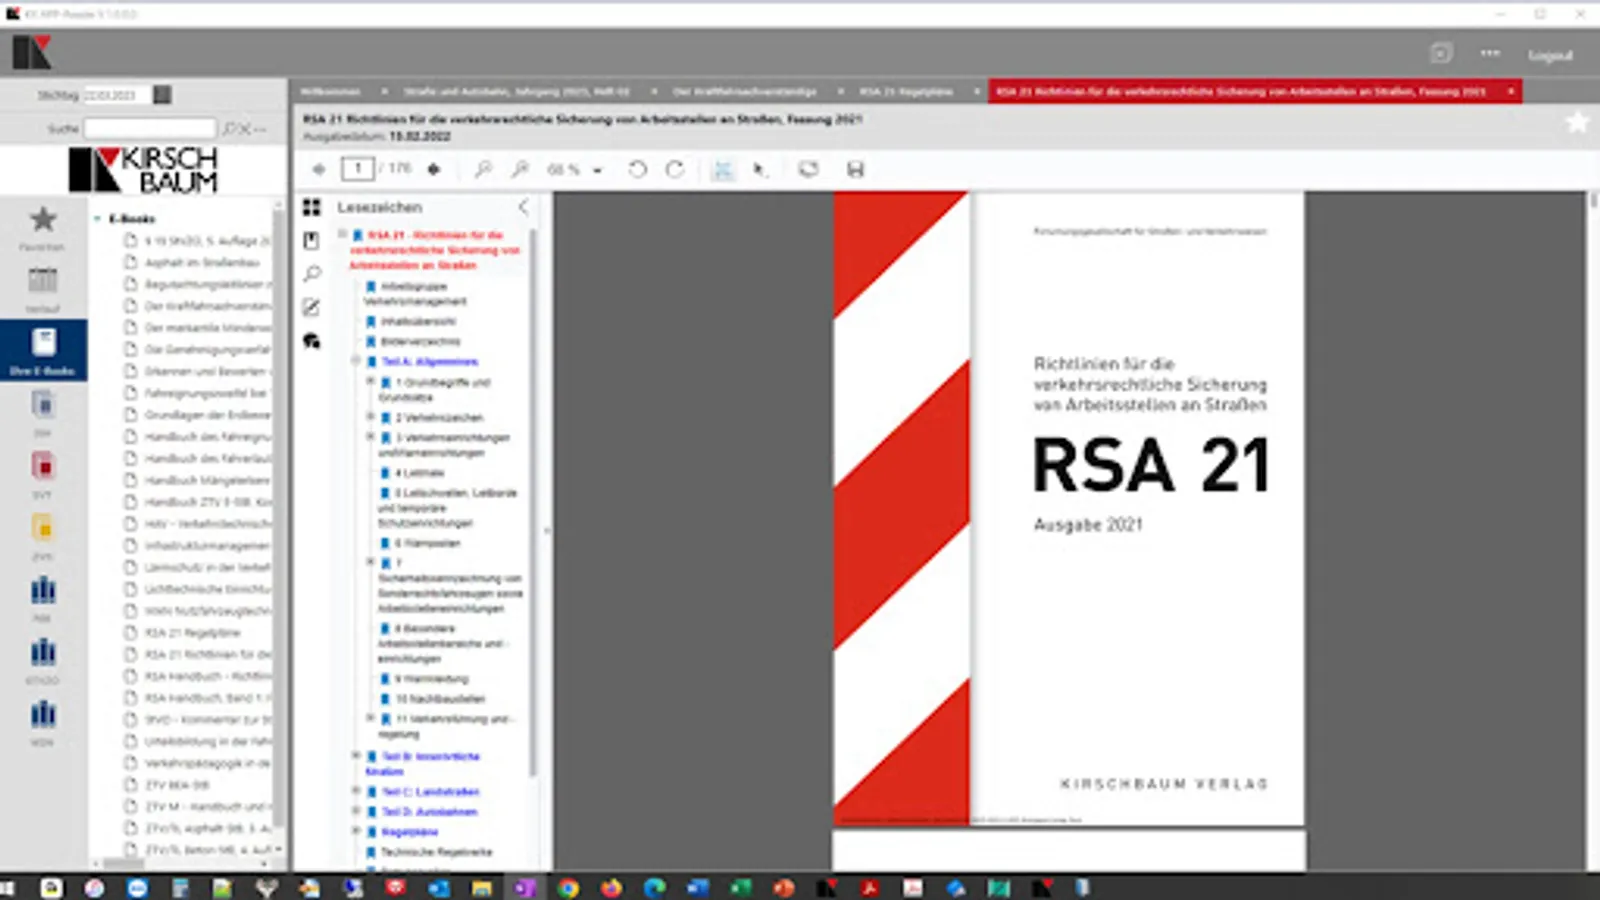The height and width of the screenshot is (900, 1600).
Task: Expand 'Teil C: Landstraßen' bookmark
Action: (356, 790)
